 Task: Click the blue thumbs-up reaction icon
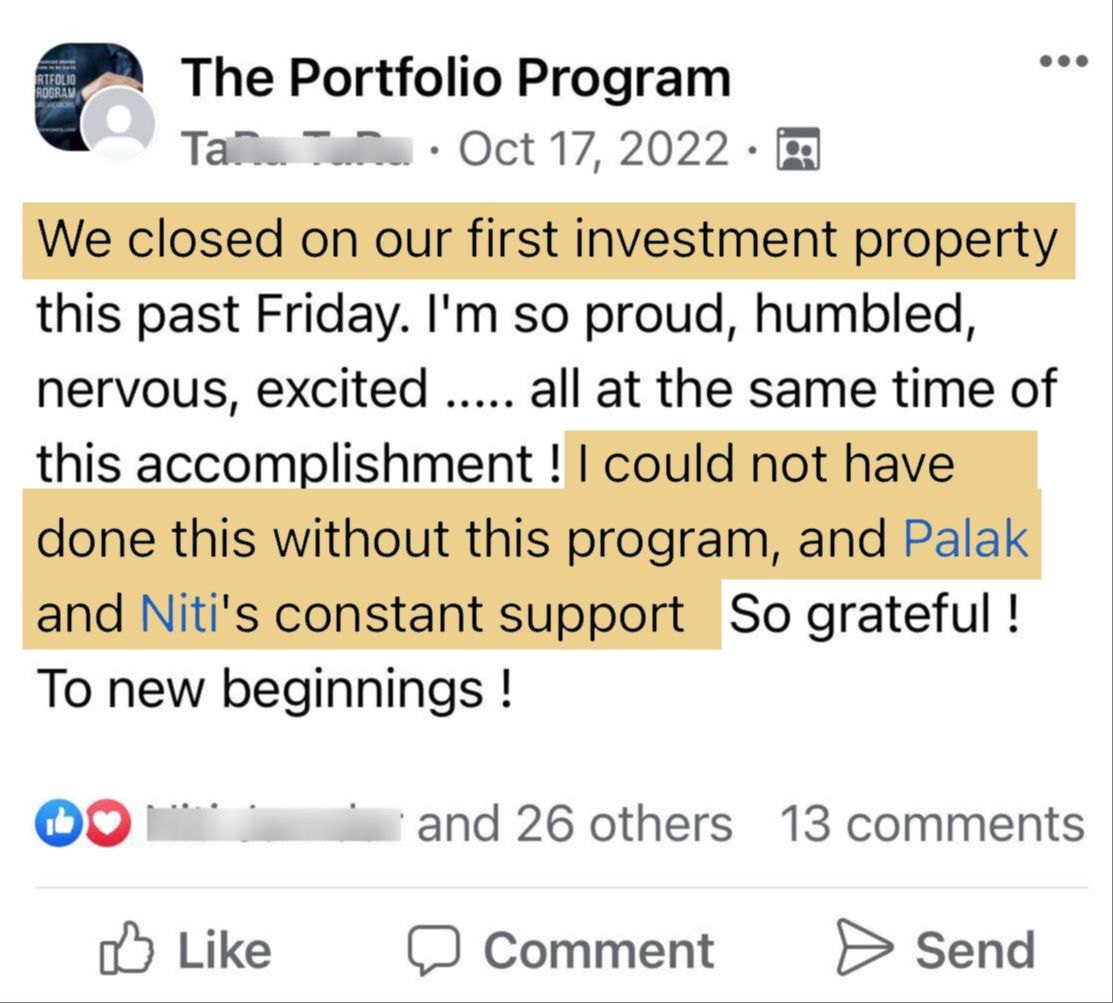(x=54, y=825)
